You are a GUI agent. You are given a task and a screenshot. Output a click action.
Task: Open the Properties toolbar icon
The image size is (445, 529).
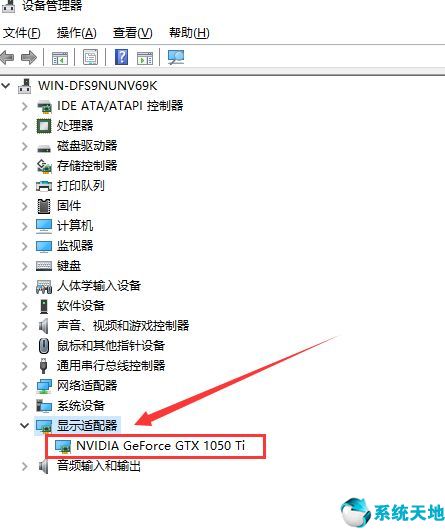(90, 57)
